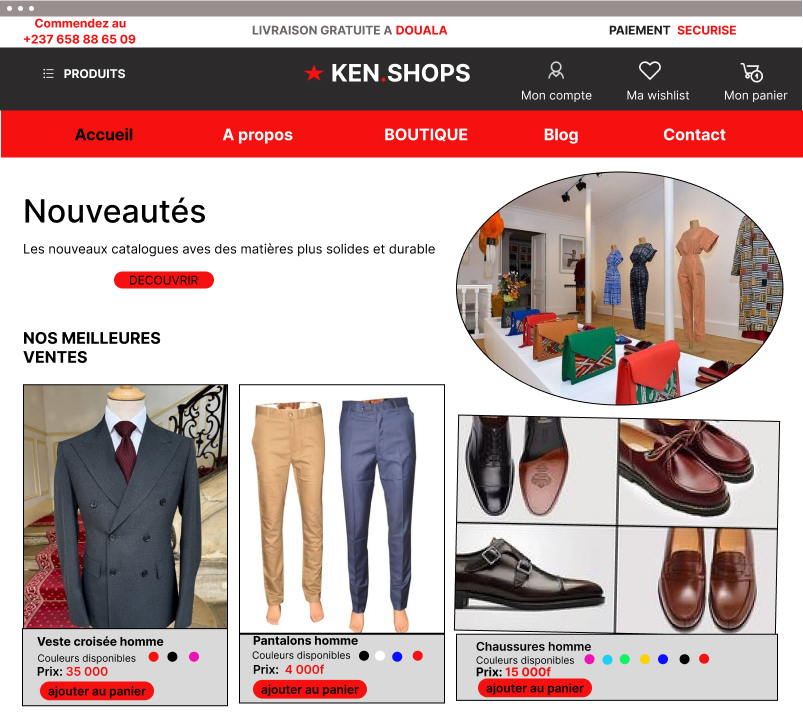The image size is (803, 714).
Task: Click the PRODUITS list menu icon
Action: tap(48, 74)
